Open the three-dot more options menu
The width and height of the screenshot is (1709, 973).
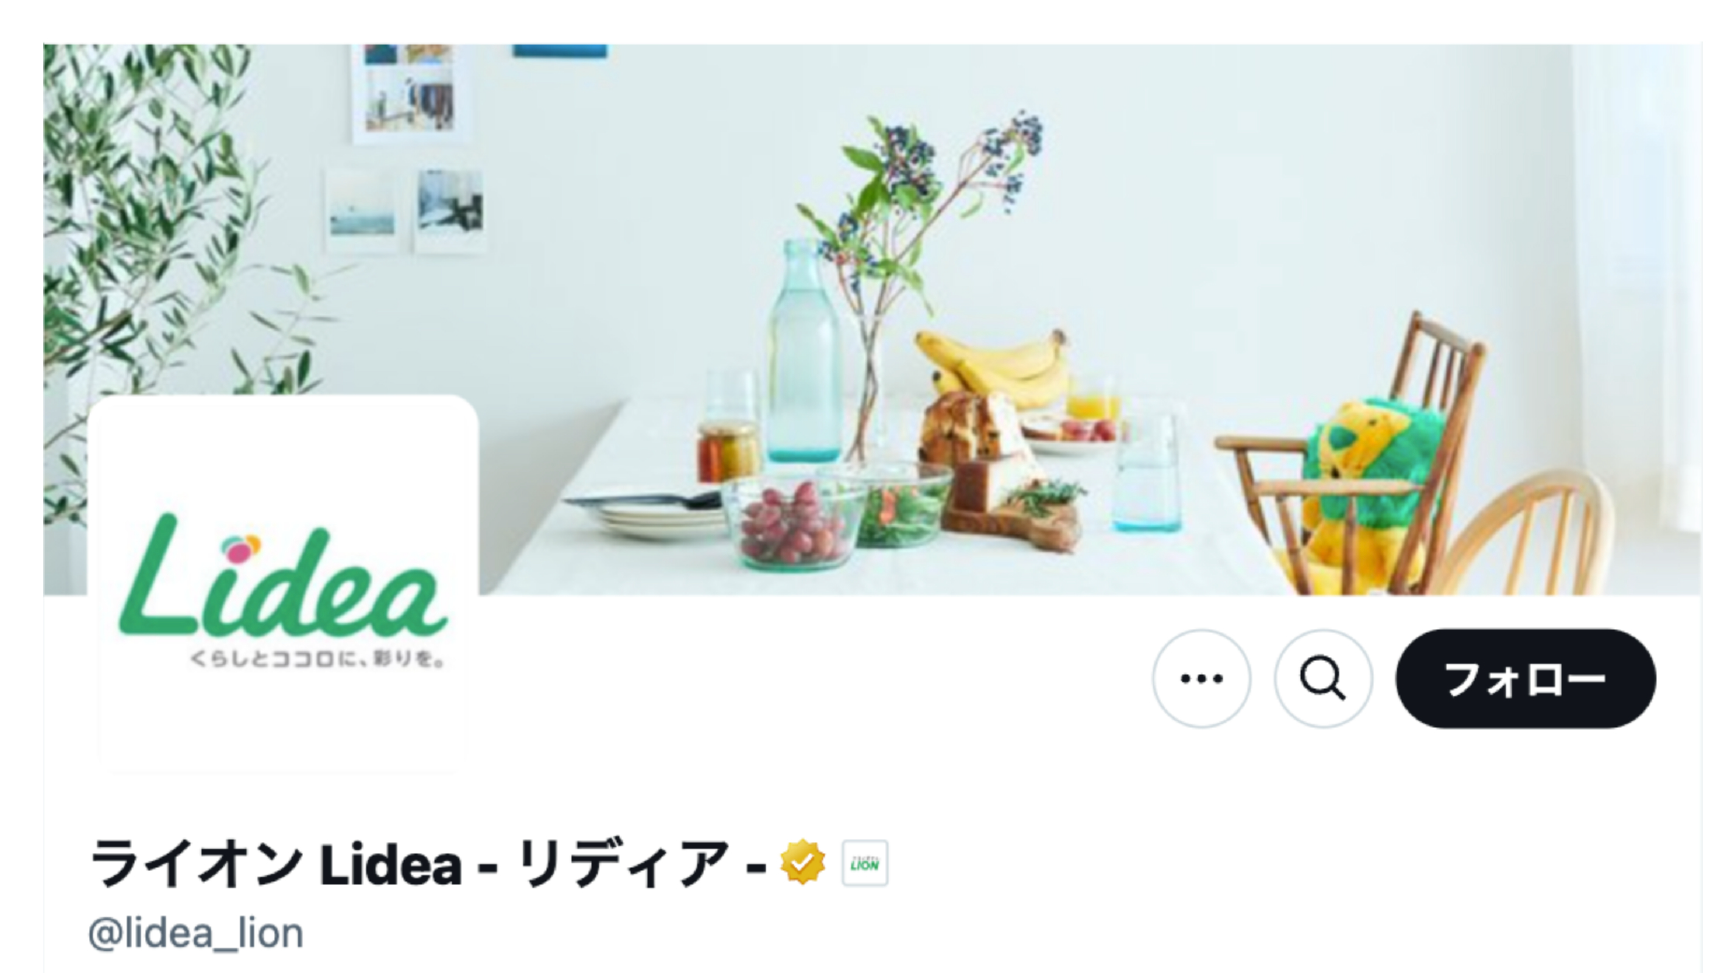[x=1200, y=679]
